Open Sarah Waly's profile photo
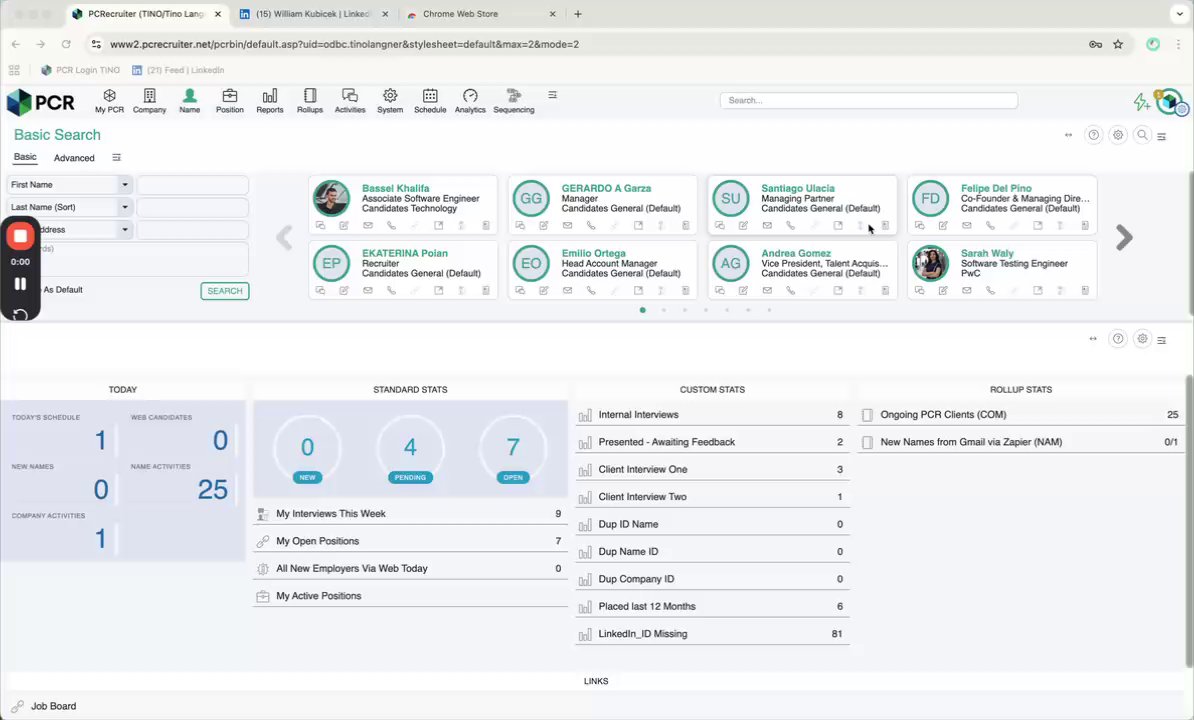 (x=930, y=263)
